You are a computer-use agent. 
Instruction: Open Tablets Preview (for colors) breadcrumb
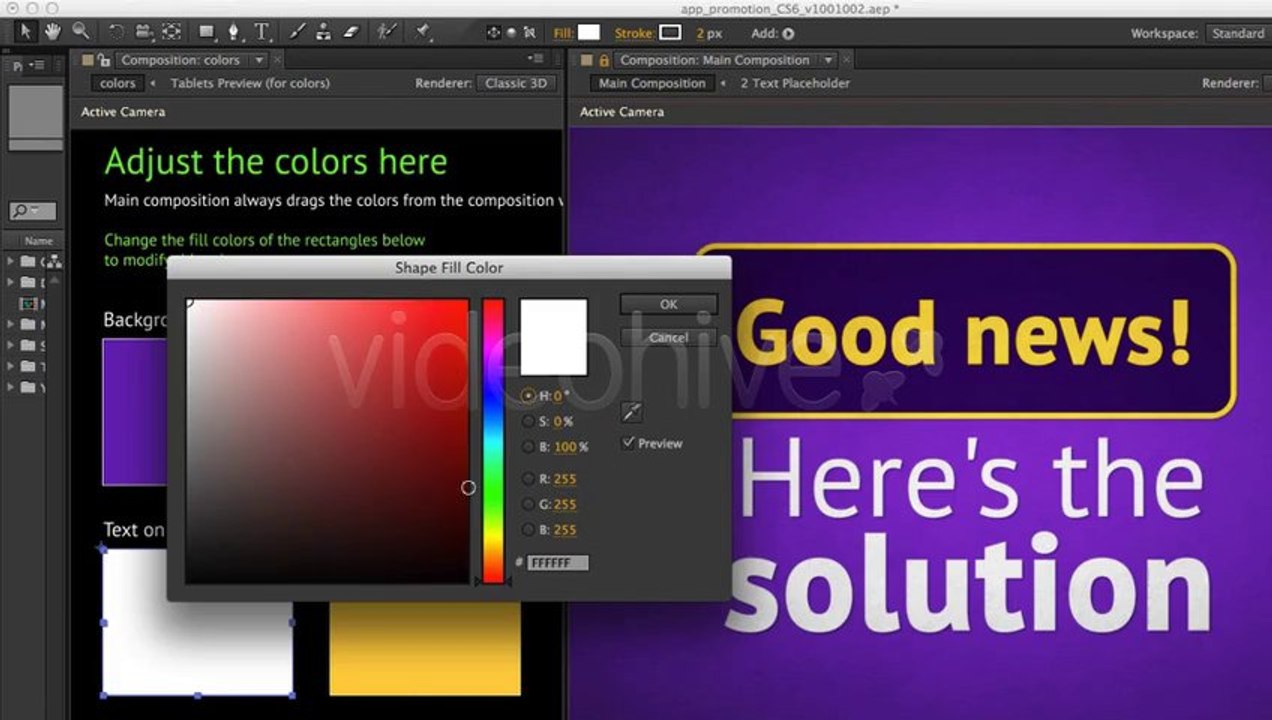pos(250,83)
